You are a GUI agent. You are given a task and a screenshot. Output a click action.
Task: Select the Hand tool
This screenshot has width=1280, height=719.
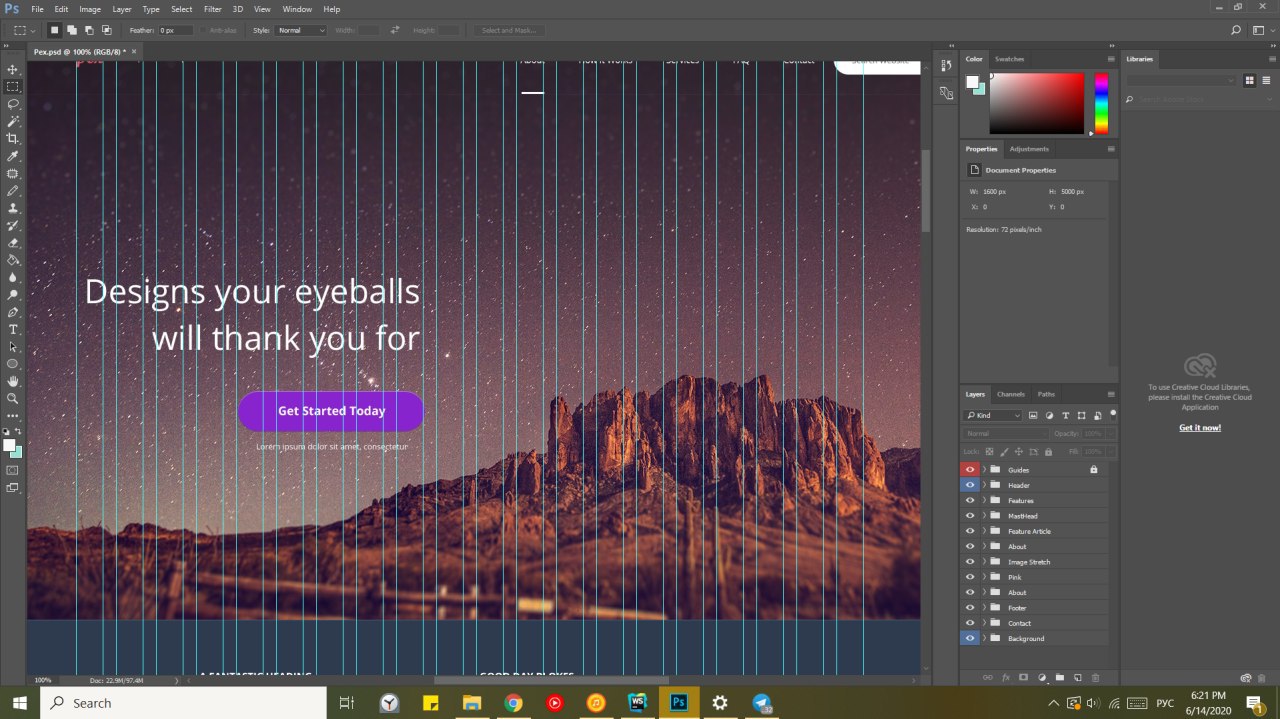pos(13,381)
